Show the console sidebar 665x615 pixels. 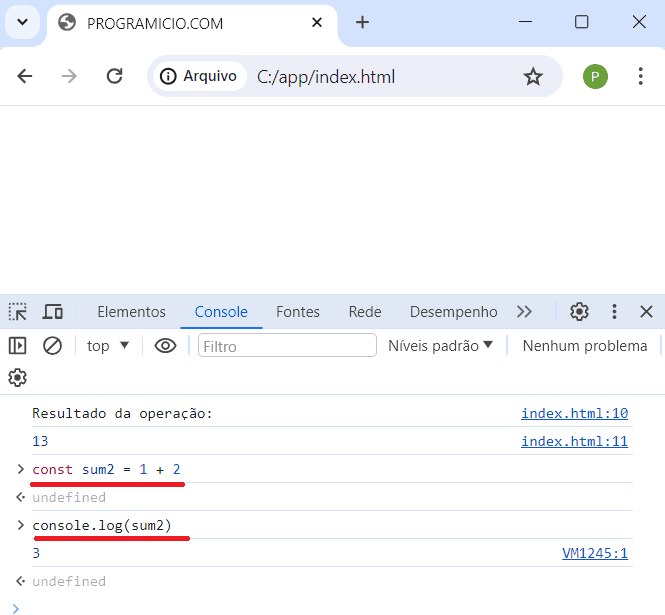(18, 346)
